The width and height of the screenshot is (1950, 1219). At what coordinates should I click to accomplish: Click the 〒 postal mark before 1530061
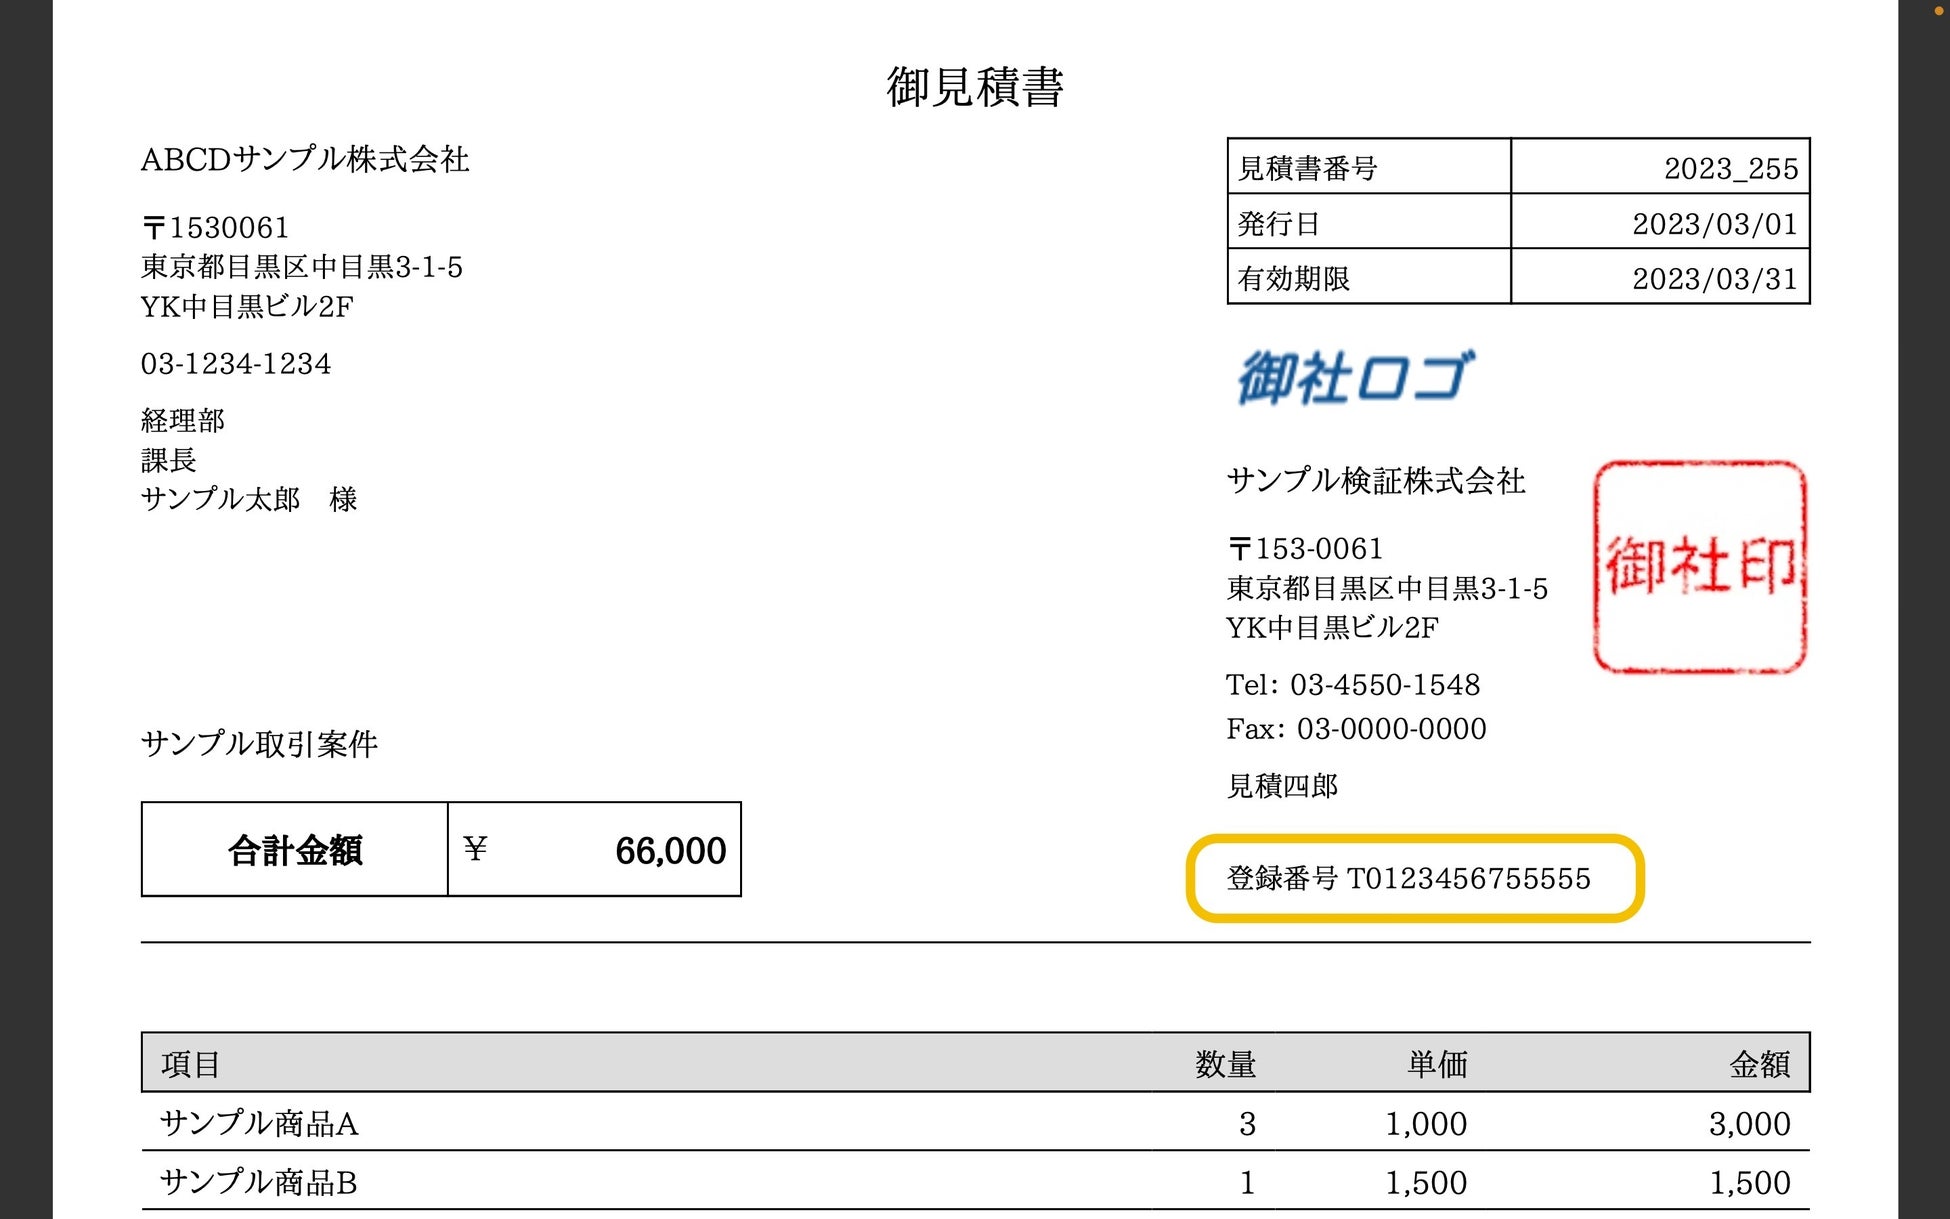153,229
